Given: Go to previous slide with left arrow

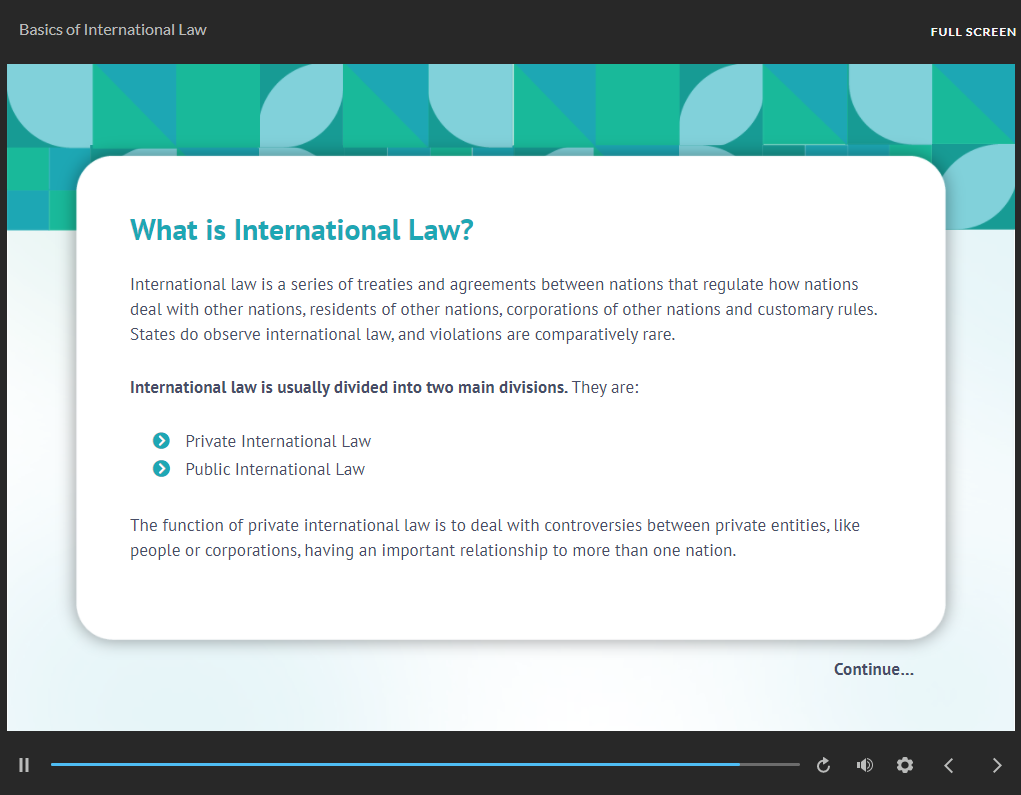Looking at the screenshot, I should (949, 765).
